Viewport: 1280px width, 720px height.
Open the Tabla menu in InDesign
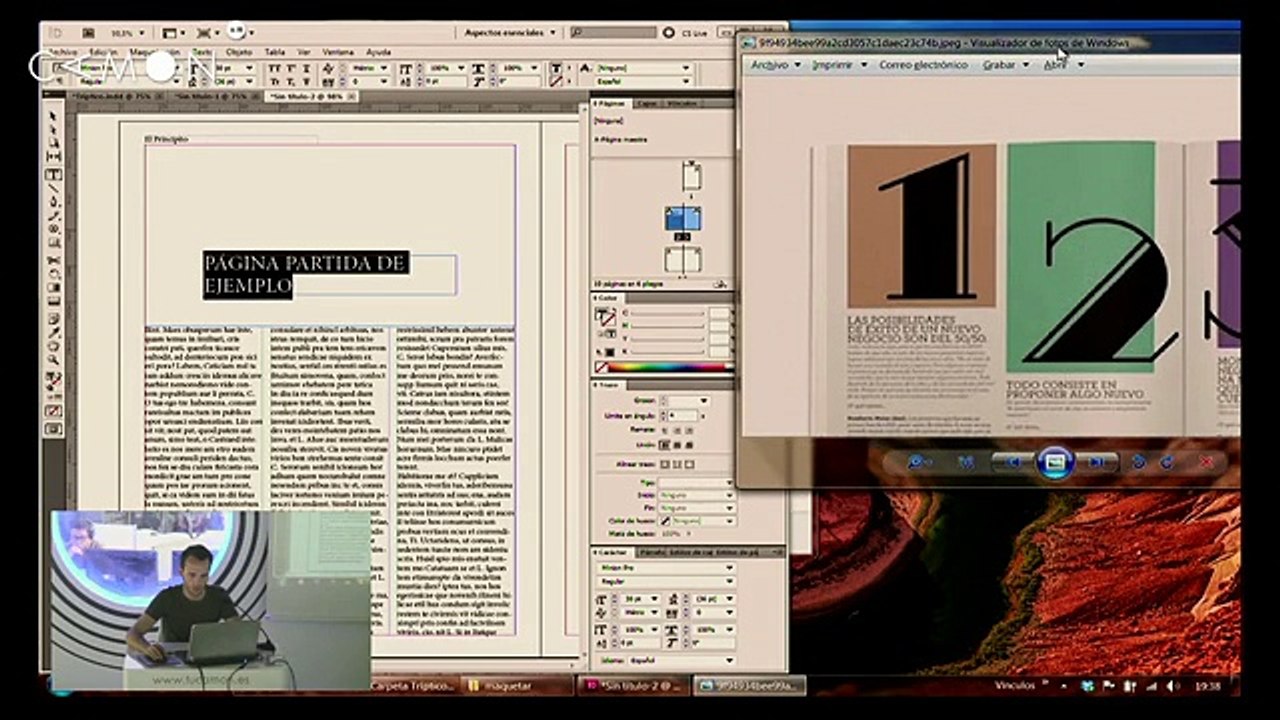[274, 51]
